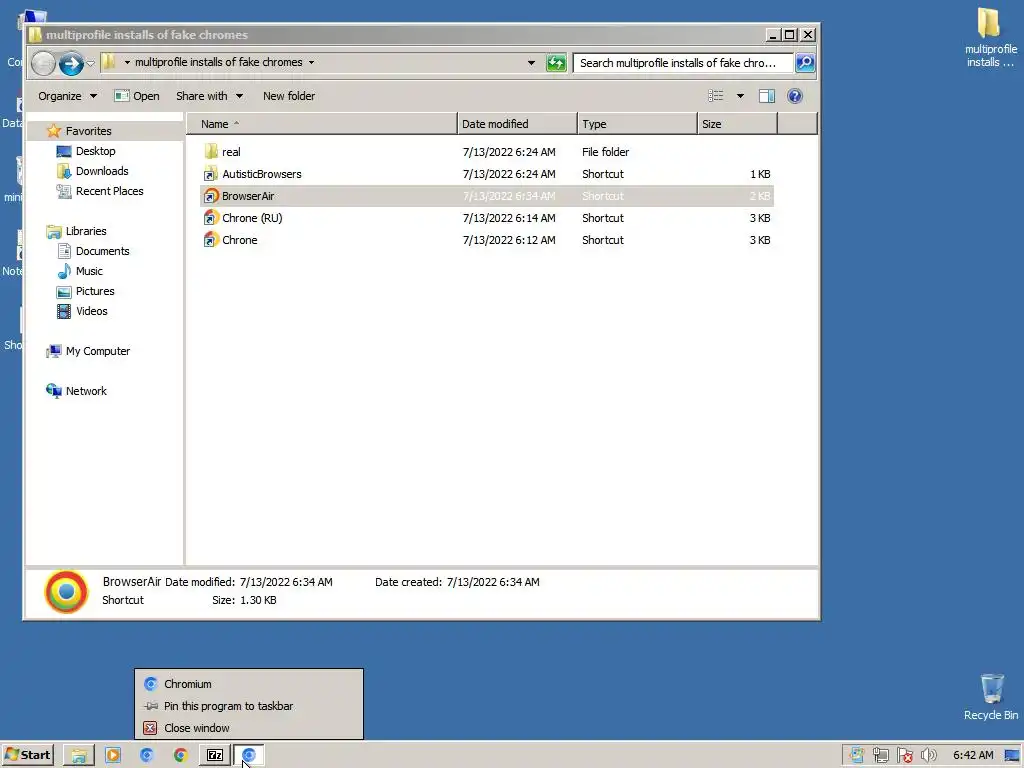Viewport: 1024px width, 768px height.
Task: Sort by the Type column header
Action: [637, 123]
